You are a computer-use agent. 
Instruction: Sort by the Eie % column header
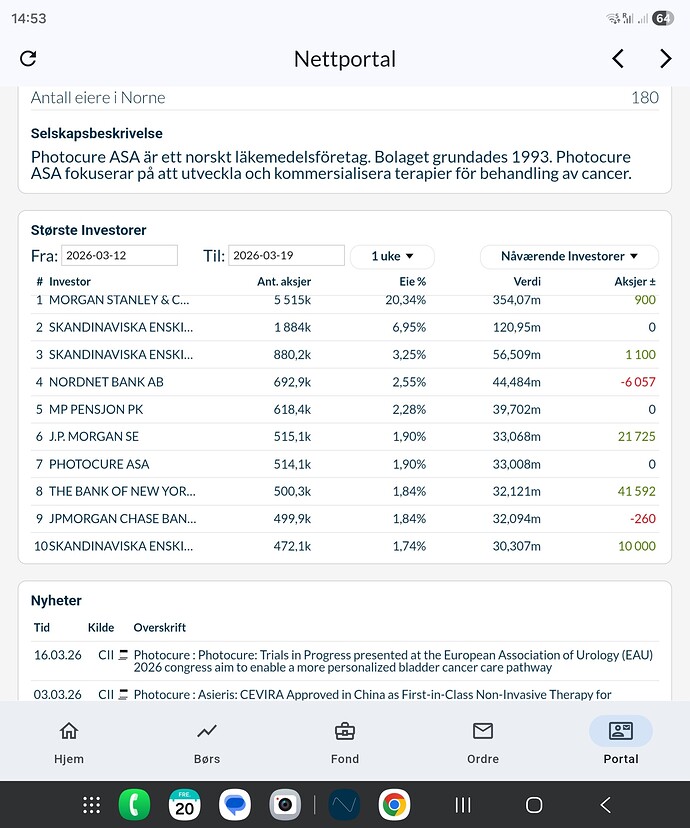tap(412, 282)
